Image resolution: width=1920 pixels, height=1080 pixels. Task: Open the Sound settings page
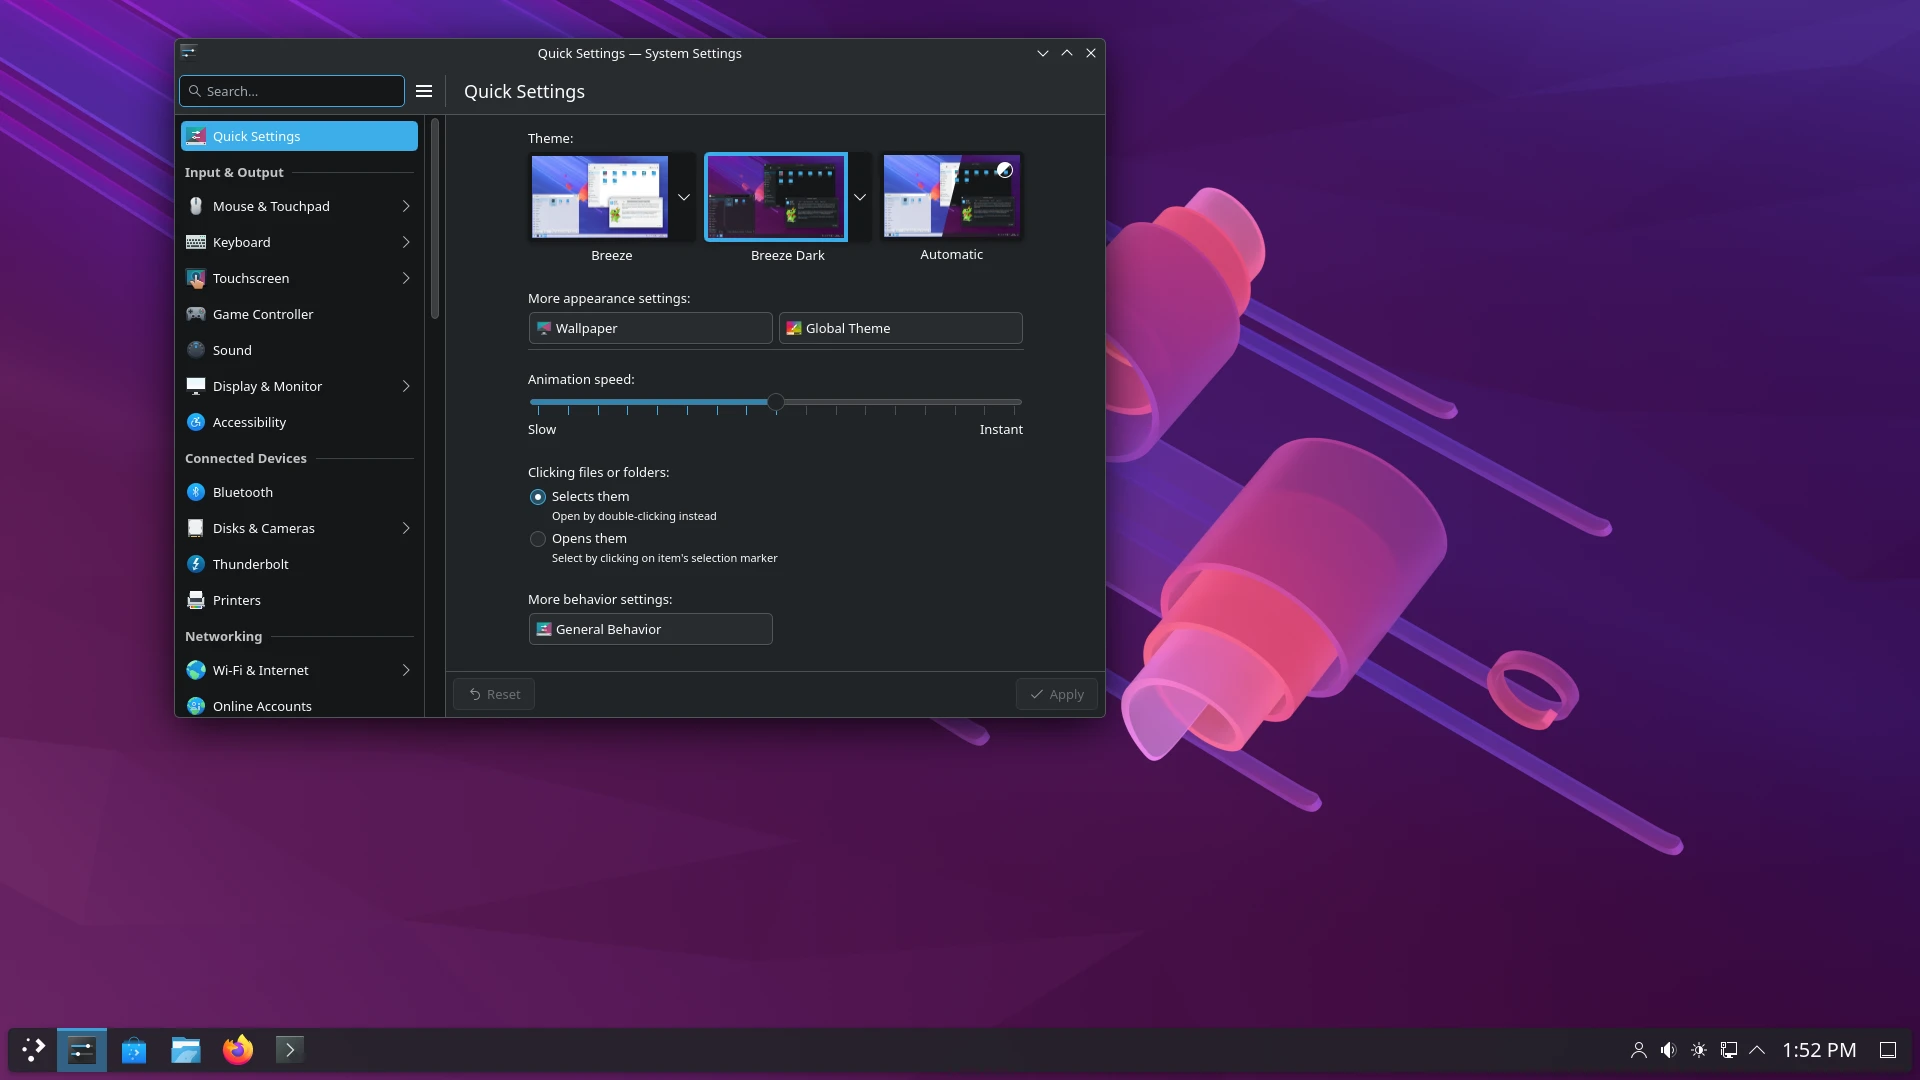232,350
